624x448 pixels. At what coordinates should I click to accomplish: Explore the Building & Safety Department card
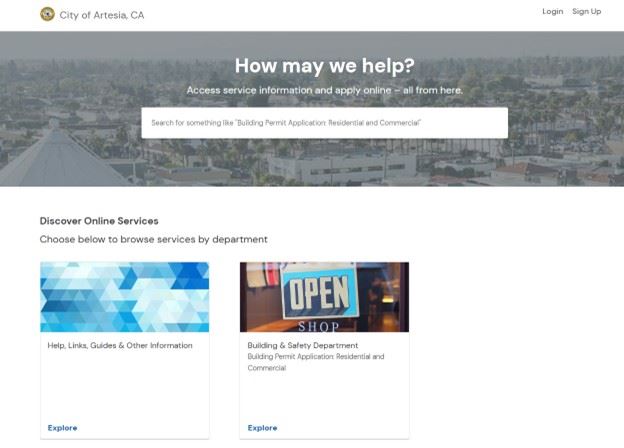pos(262,428)
